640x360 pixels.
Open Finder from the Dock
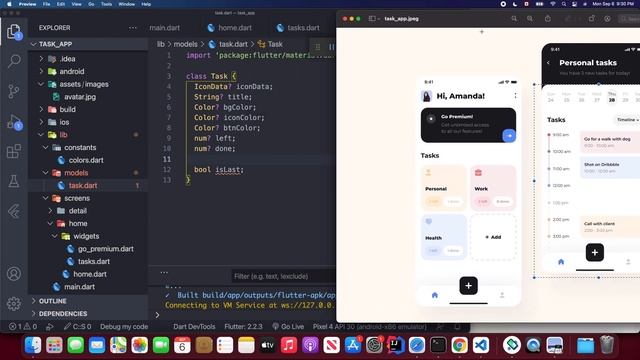(33, 345)
